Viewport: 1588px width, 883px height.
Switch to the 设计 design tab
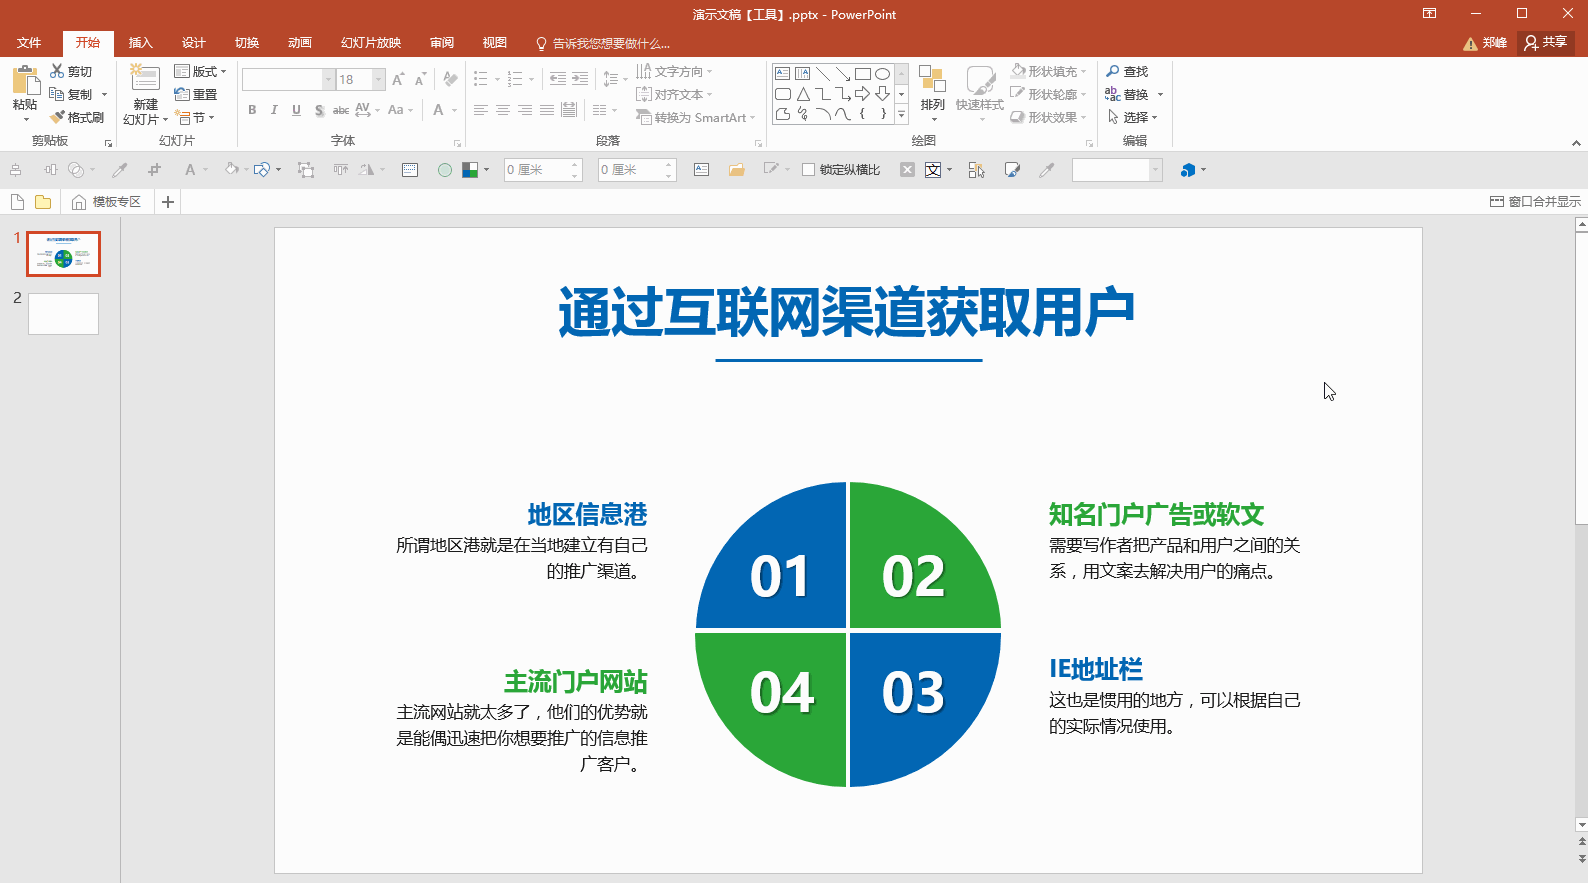click(x=193, y=43)
